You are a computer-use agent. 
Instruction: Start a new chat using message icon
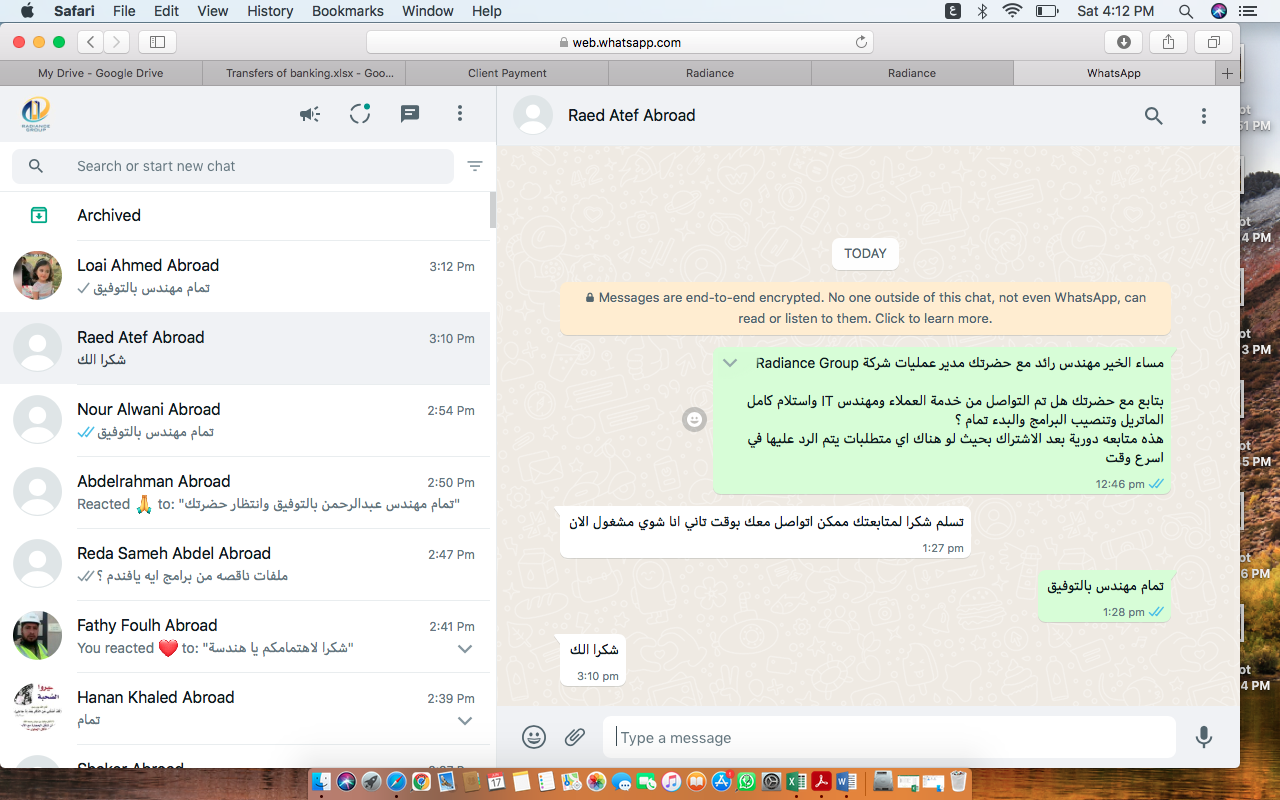410,114
